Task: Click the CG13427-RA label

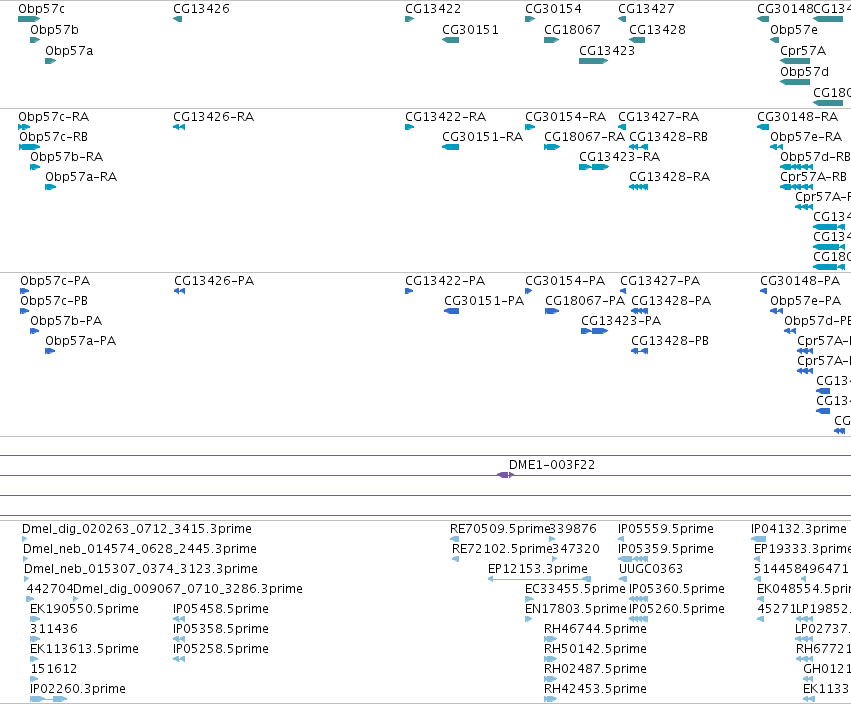Action: 658,117
